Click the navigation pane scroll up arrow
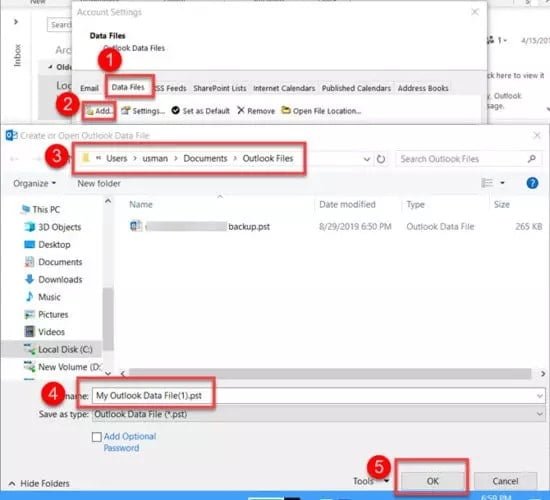The height and width of the screenshot is (500, 550). [x=108, y=201]
